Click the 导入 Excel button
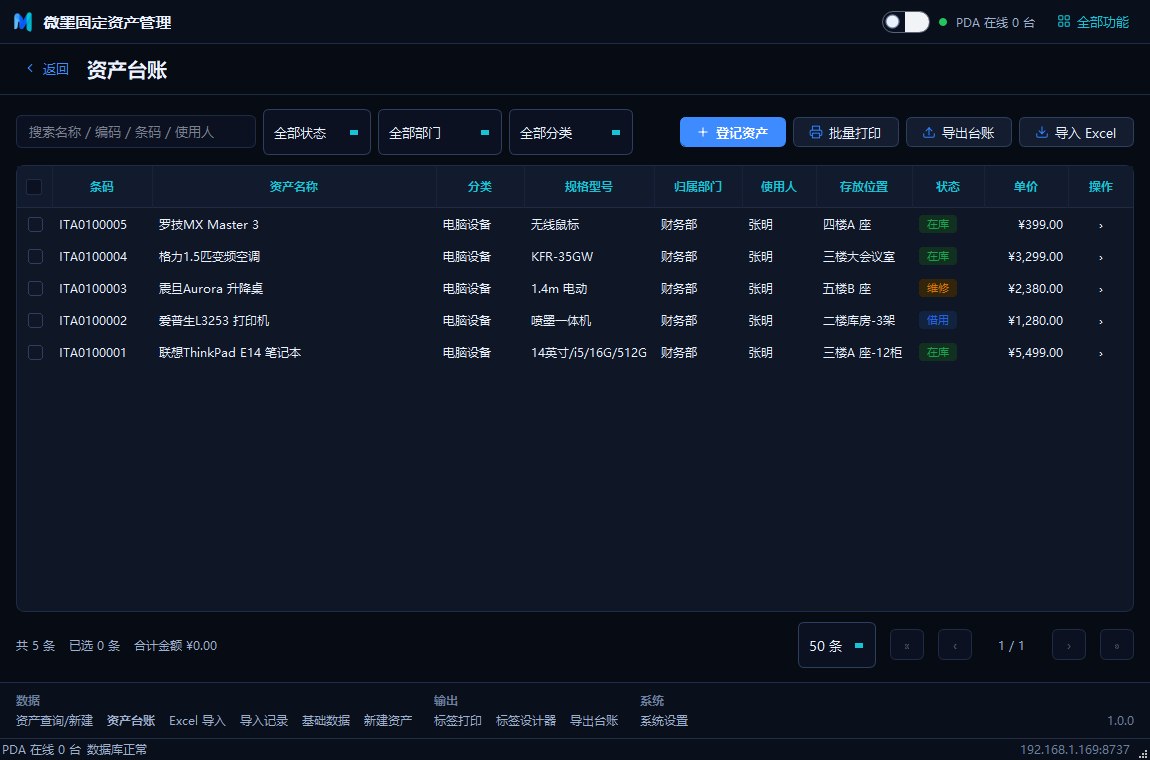1150x760 pixels. pyautogui.click(x=1076, y=132)
